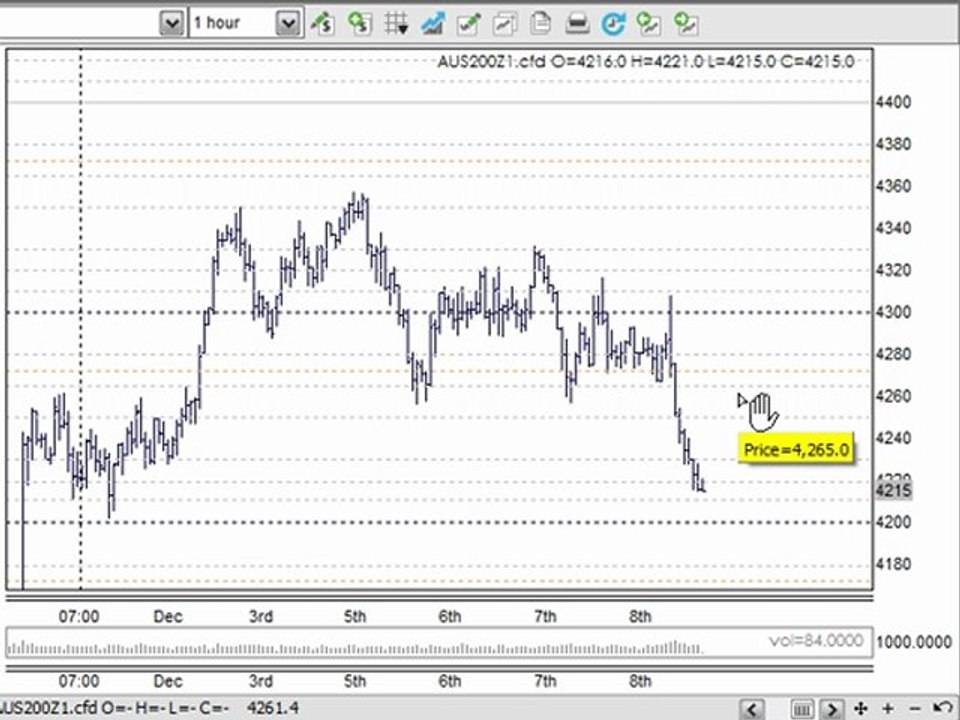Click the 6th date label on upper axis

pos(449,616)
